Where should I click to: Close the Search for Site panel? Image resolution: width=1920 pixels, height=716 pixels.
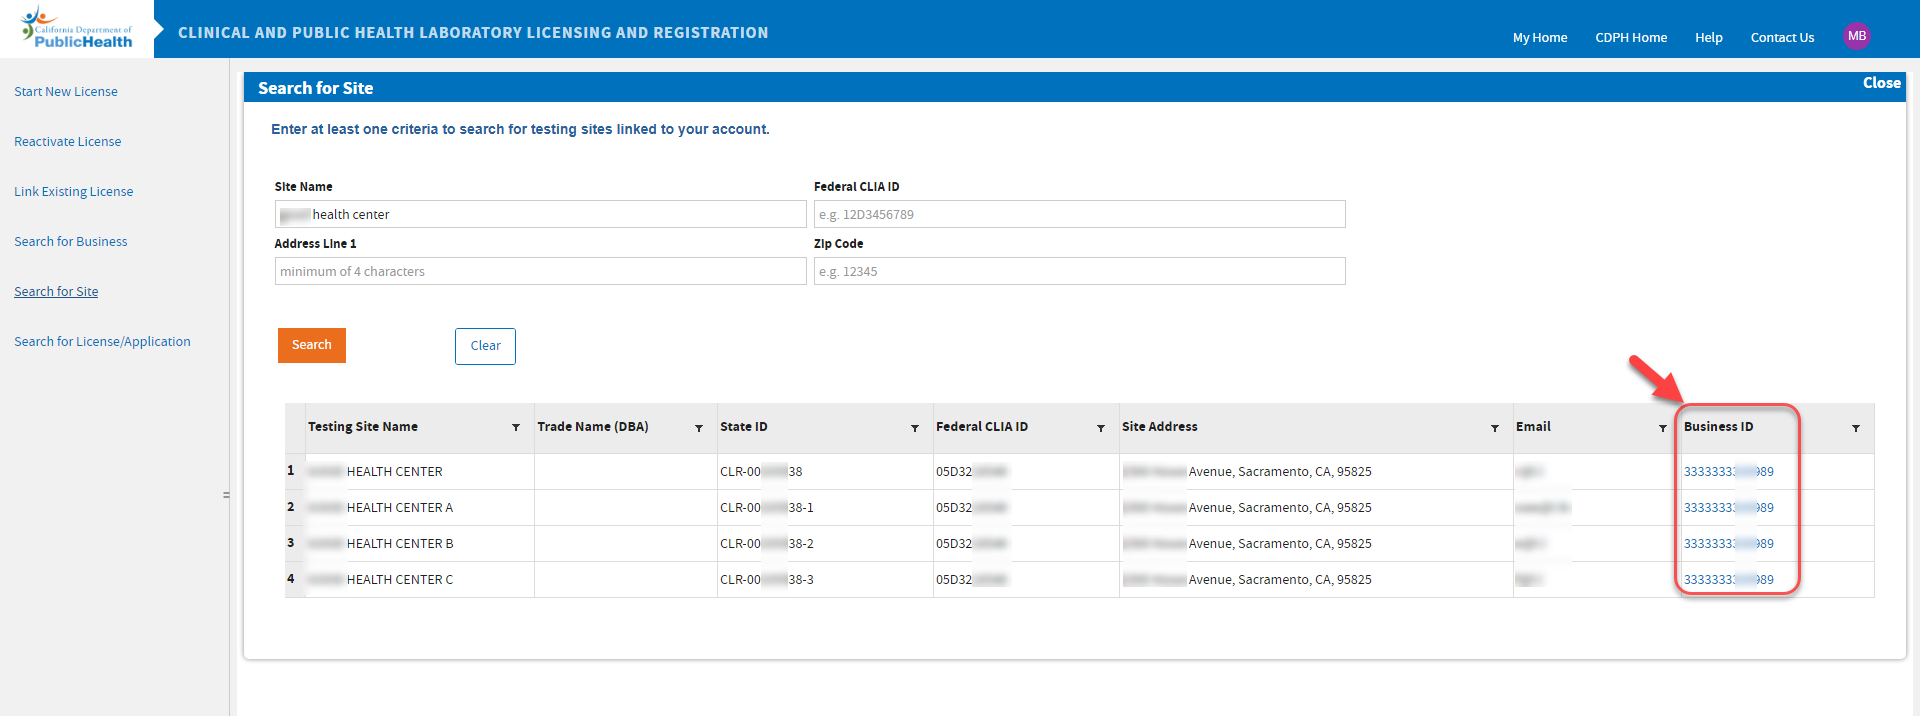(x=1881, y=83)
